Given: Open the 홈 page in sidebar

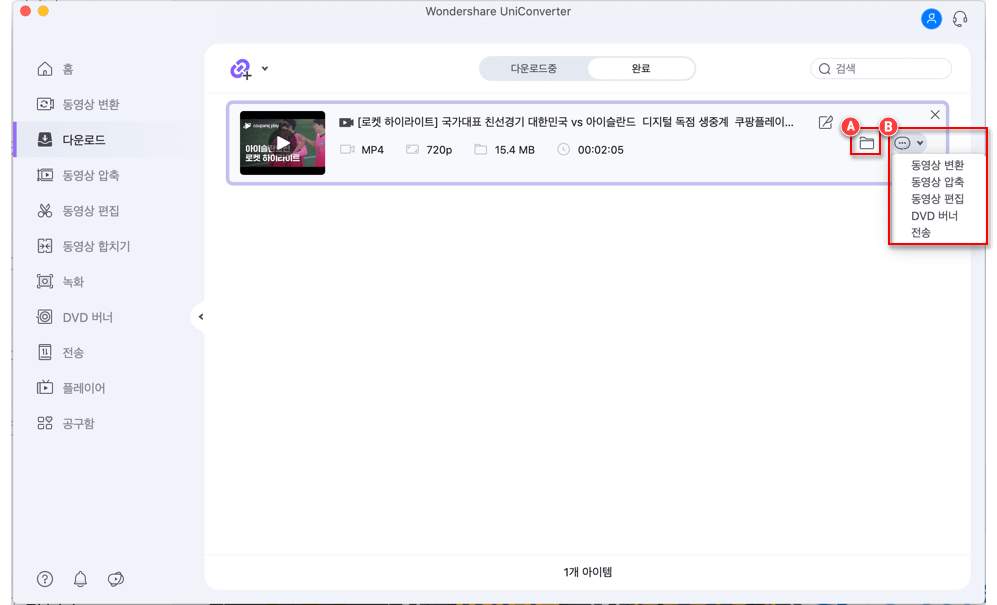Looking at the screenshot, I should 55,69.
